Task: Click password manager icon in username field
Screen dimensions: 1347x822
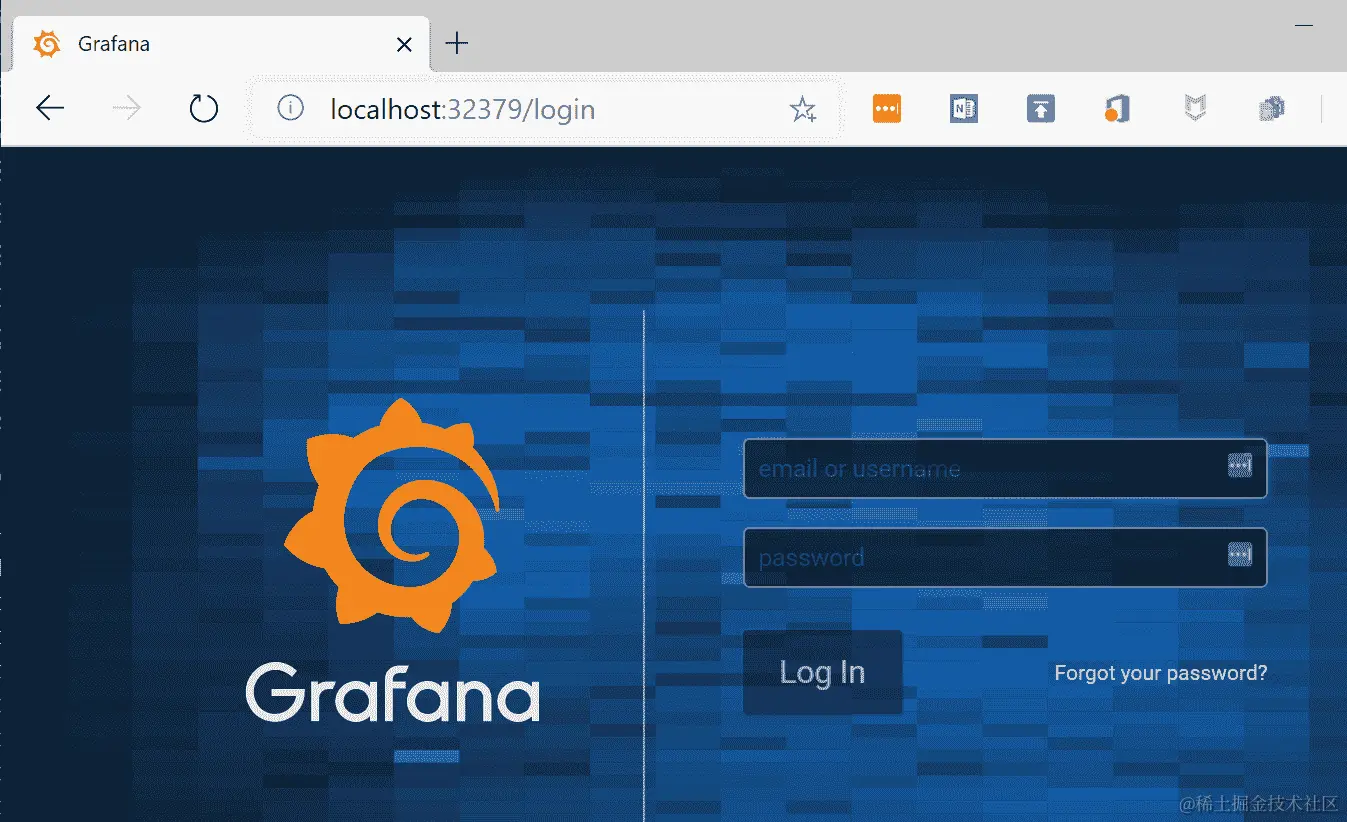Action: tap(1240, 465)
